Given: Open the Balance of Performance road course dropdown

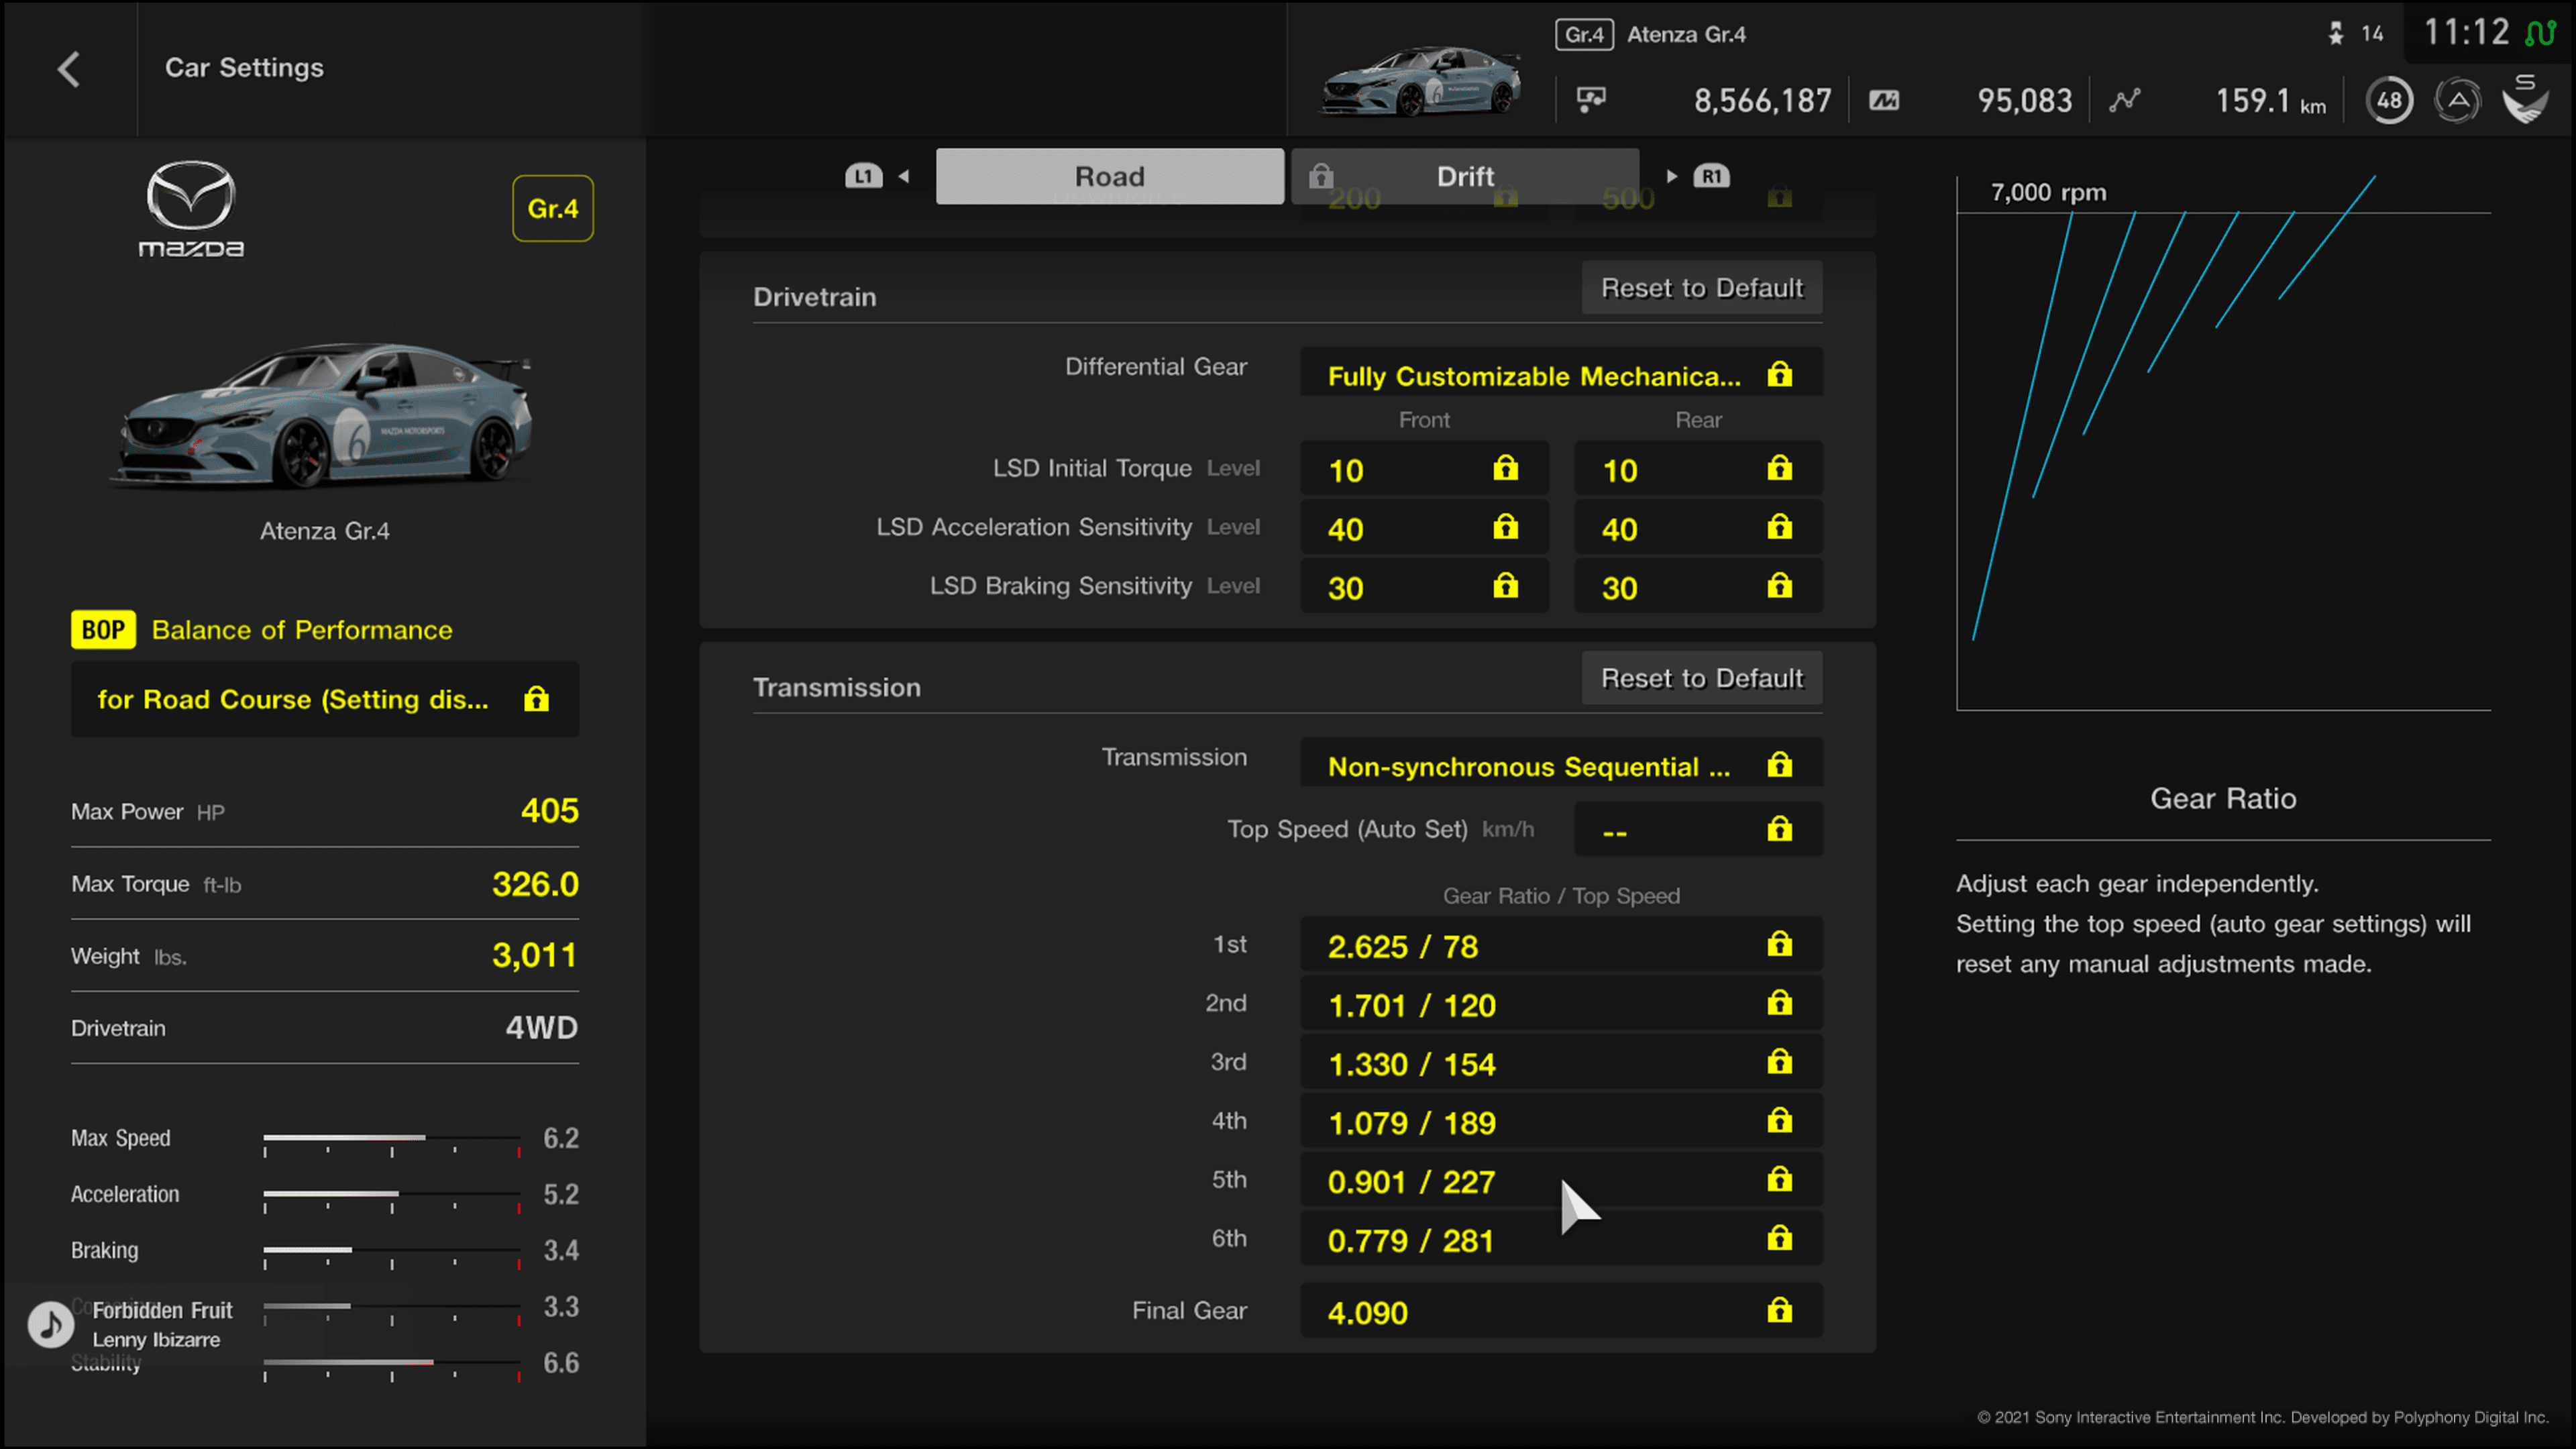Looking at the screenshot, I should point(325,699).
